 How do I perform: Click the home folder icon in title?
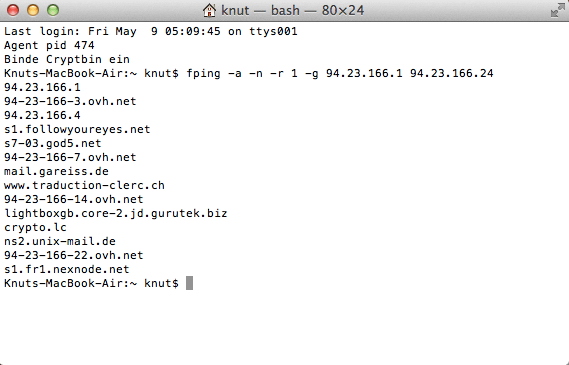(x=209, y=10)
